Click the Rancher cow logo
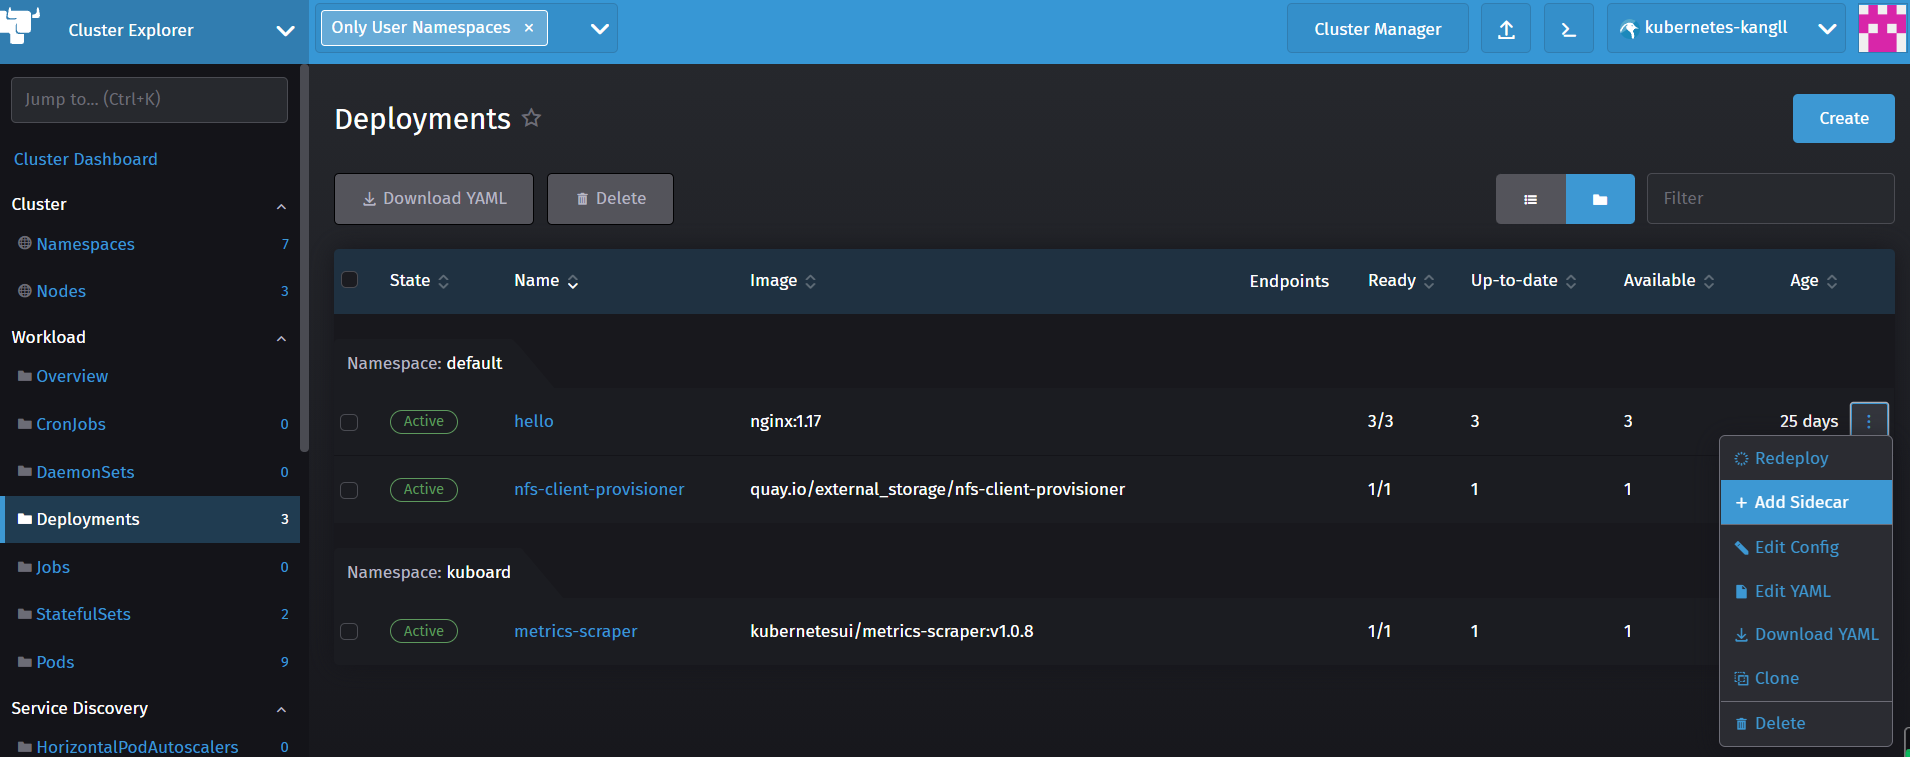Image resolution: width=1910 pixels, height=757 pixels. pyautogui.click(x=19, y=26)
